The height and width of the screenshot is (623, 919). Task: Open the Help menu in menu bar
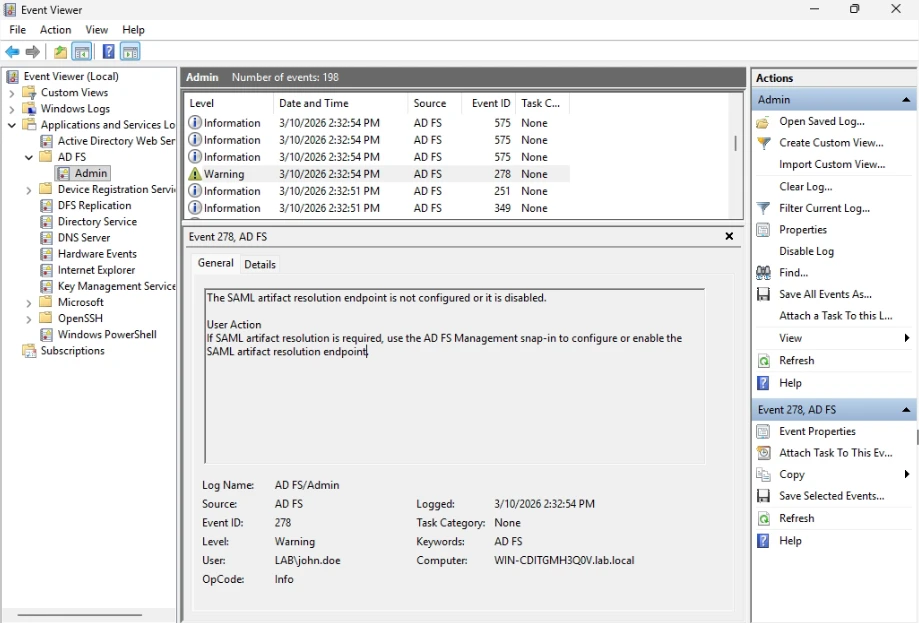tap(133, 30)
